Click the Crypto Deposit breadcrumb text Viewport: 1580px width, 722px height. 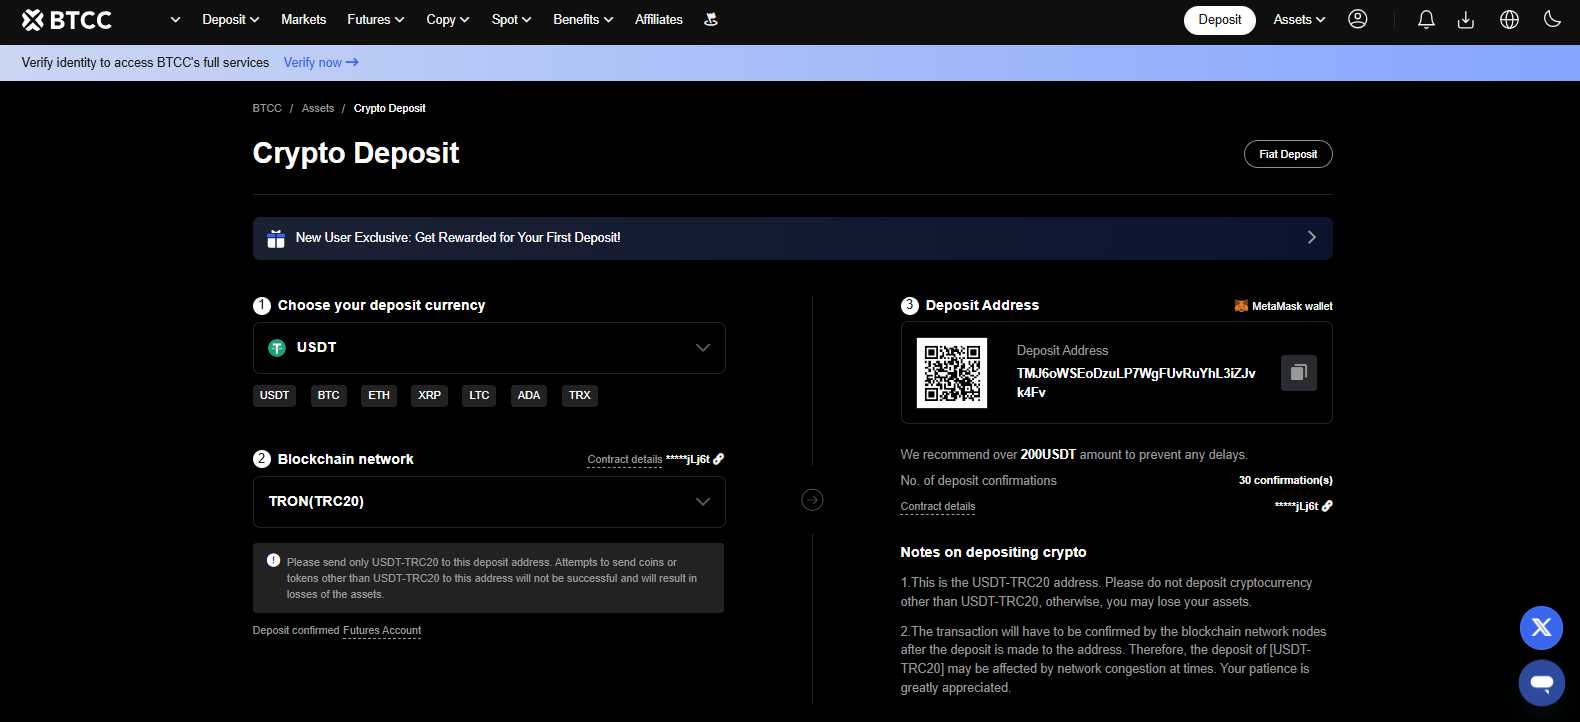tap(389, 108)
